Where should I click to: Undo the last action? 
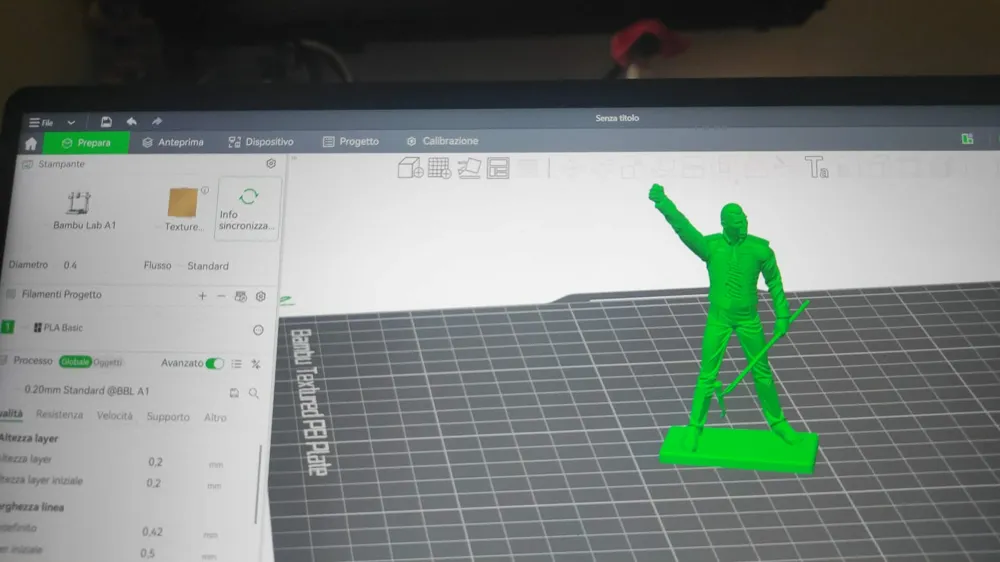click(x=131, y=121)
